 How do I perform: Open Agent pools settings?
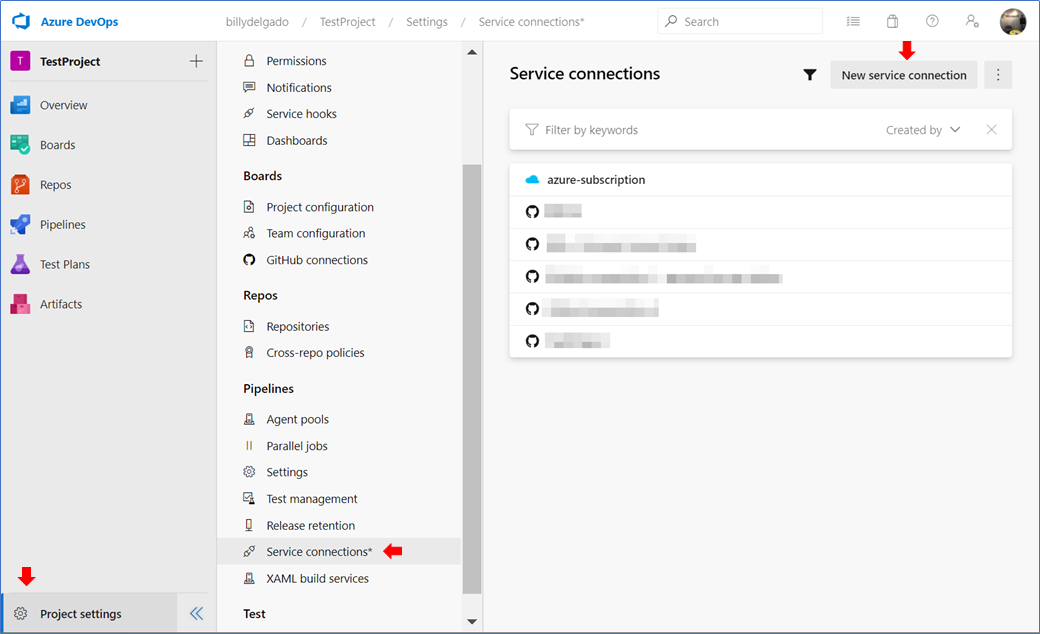[x=297, y=419]
